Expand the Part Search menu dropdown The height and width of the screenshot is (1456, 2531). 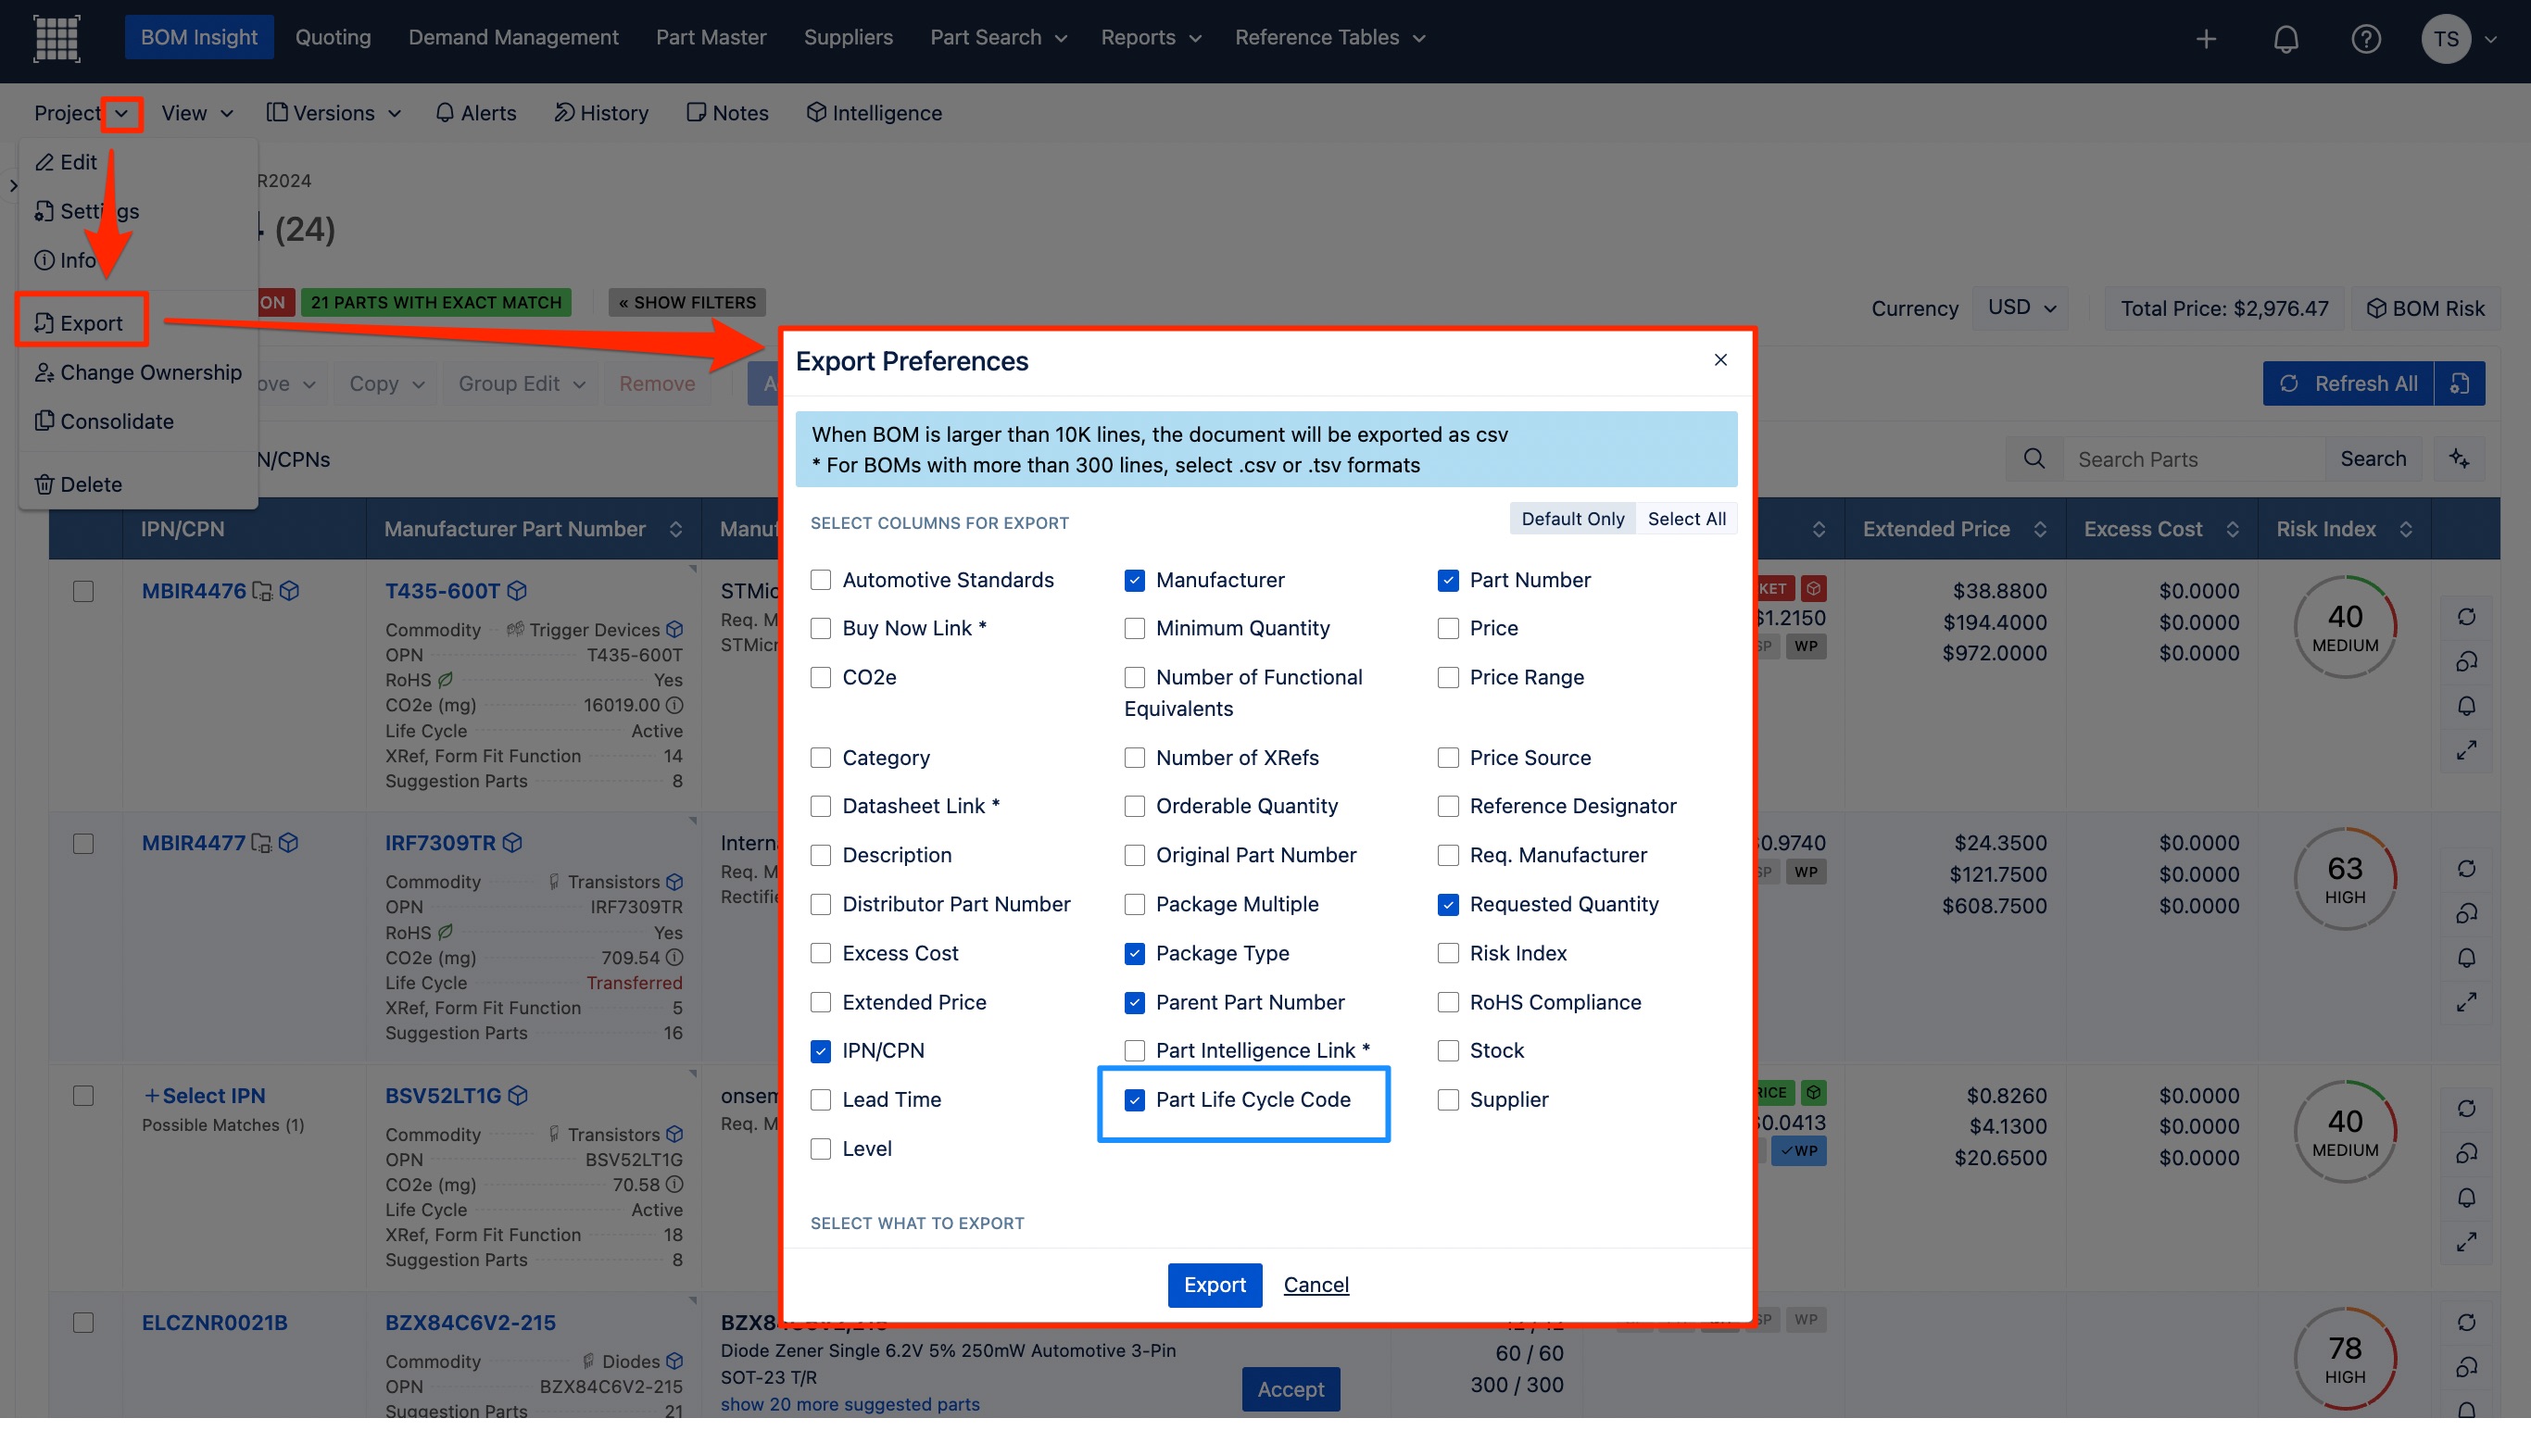998,38
